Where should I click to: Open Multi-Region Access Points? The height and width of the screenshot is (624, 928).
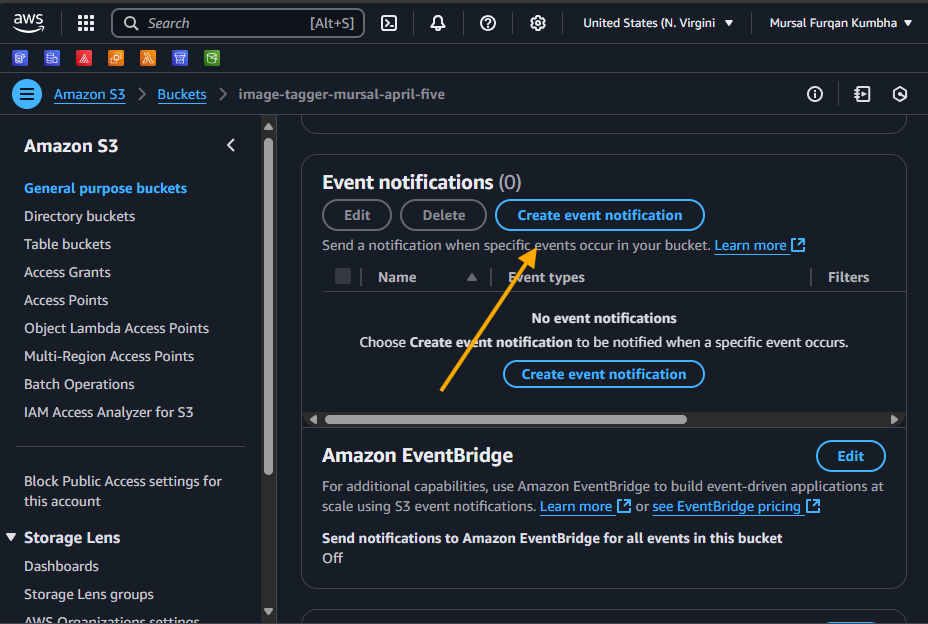pyautogui.click(x=109, y=356)
